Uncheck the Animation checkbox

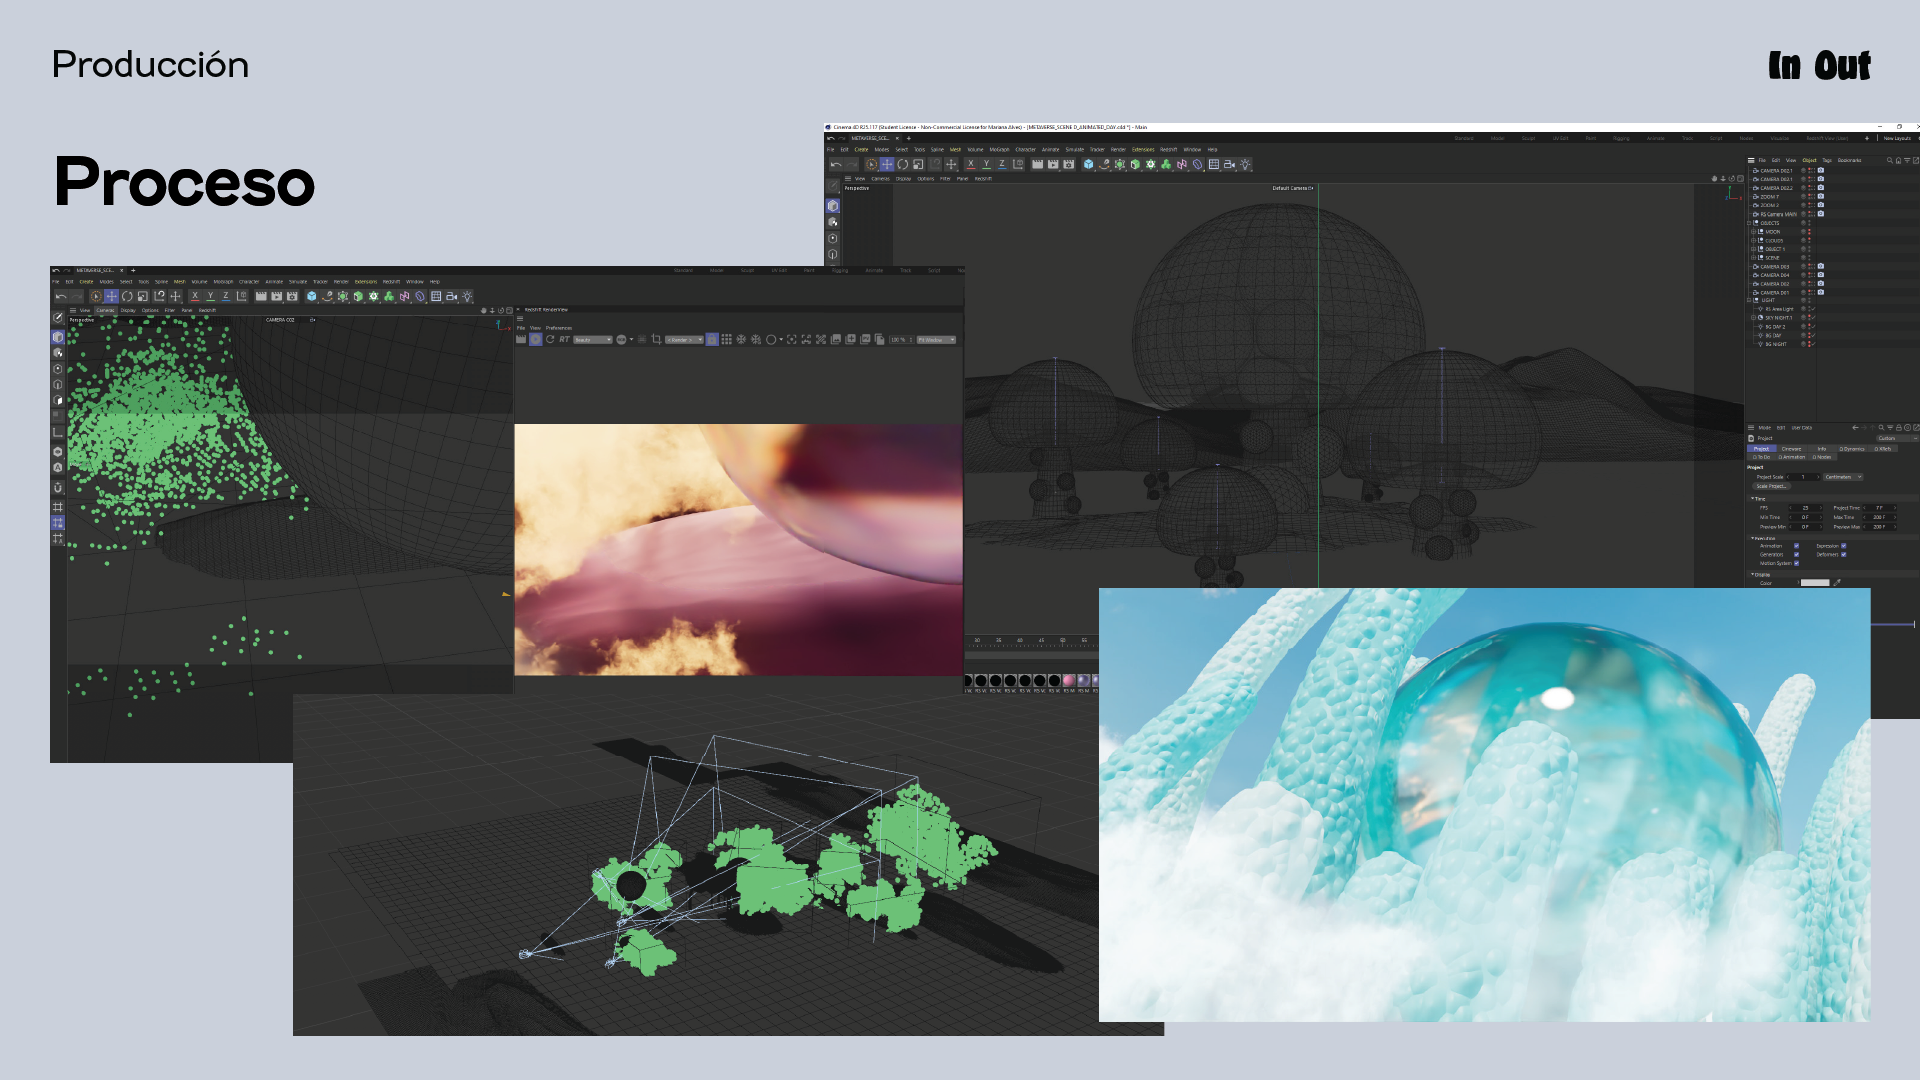[x=1796, y=546]
